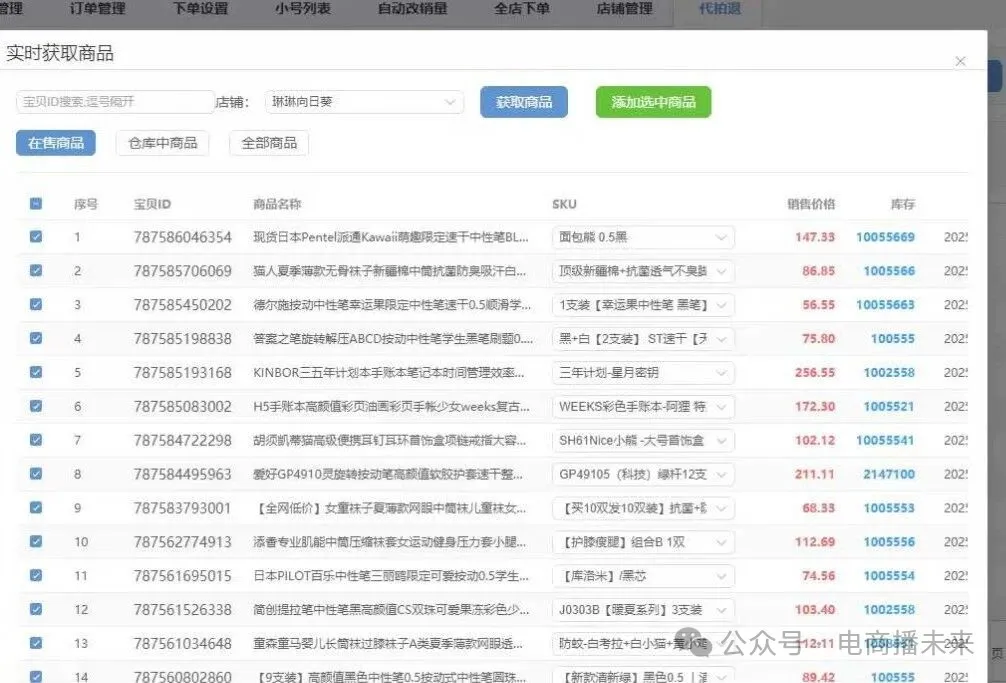Select the 仓库中商品 filter
This screenshot has width=1006, height=683.
(162, 143)
